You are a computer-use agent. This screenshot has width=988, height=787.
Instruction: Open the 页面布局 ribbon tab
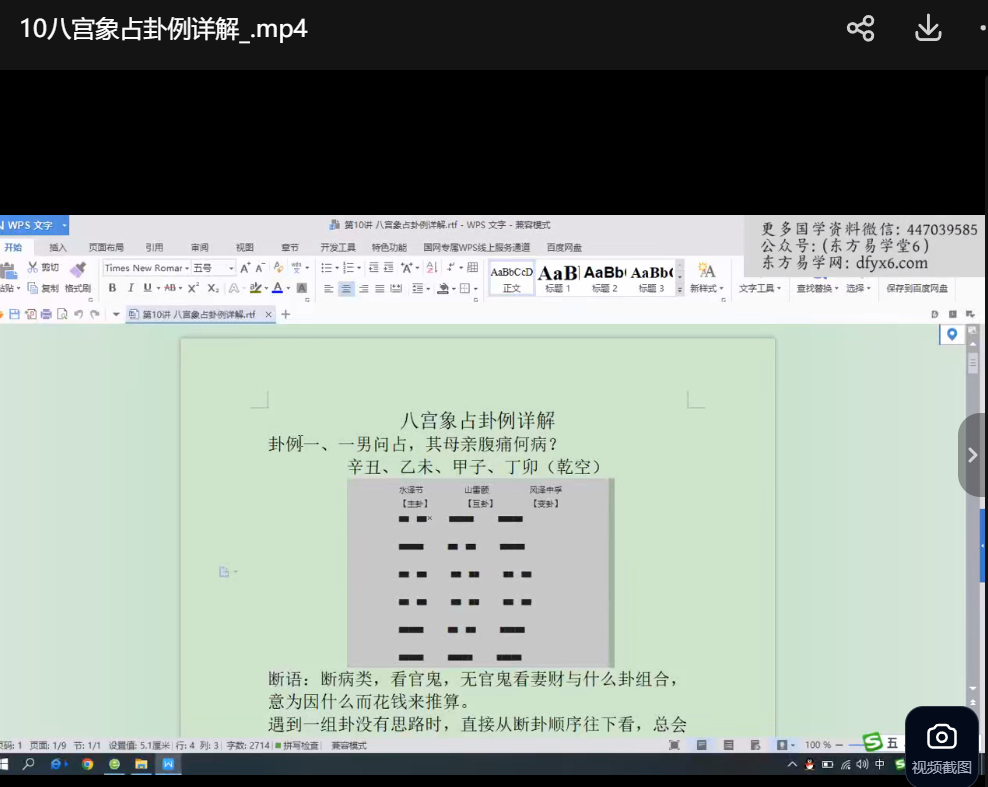coord(106,247)
